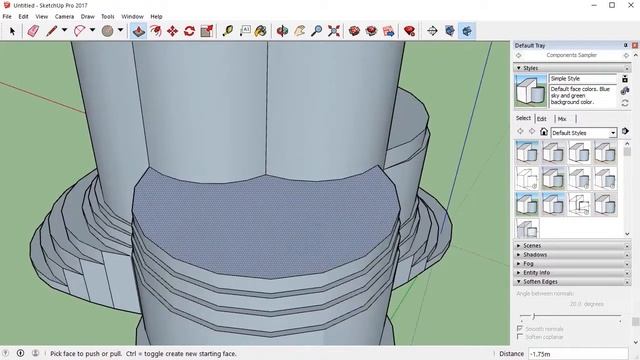Open the Camera menu
640x360 pixels.
64,17
